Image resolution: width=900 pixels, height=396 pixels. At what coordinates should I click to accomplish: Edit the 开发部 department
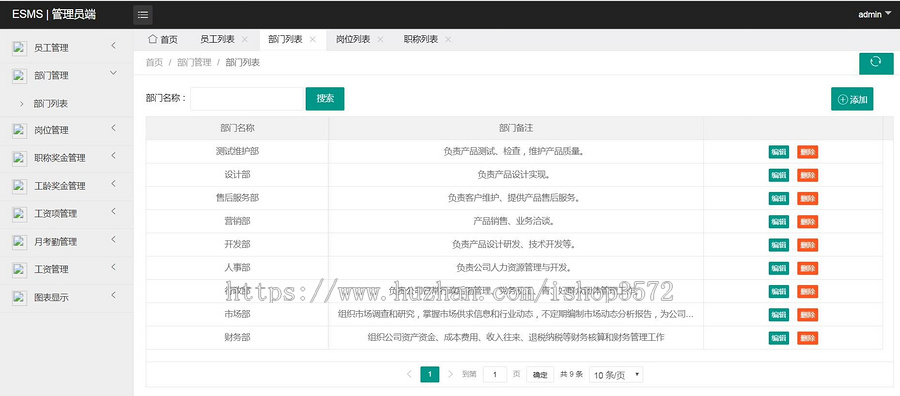(778, 245)
